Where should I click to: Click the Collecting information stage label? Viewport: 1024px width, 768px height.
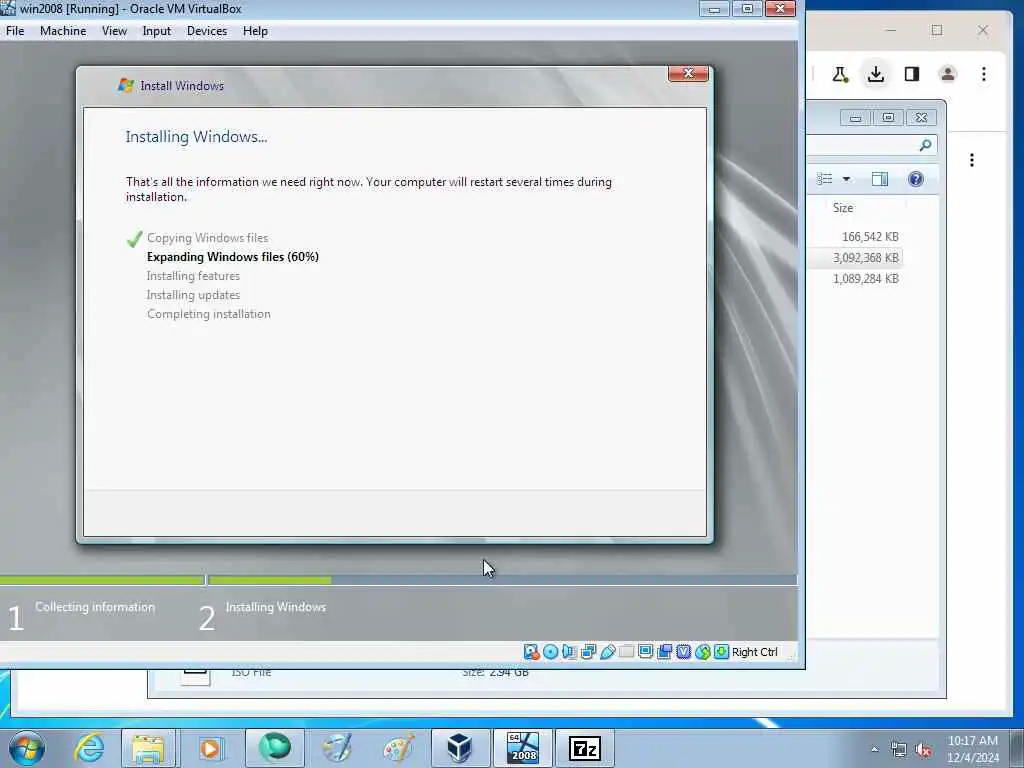point(95,607)
